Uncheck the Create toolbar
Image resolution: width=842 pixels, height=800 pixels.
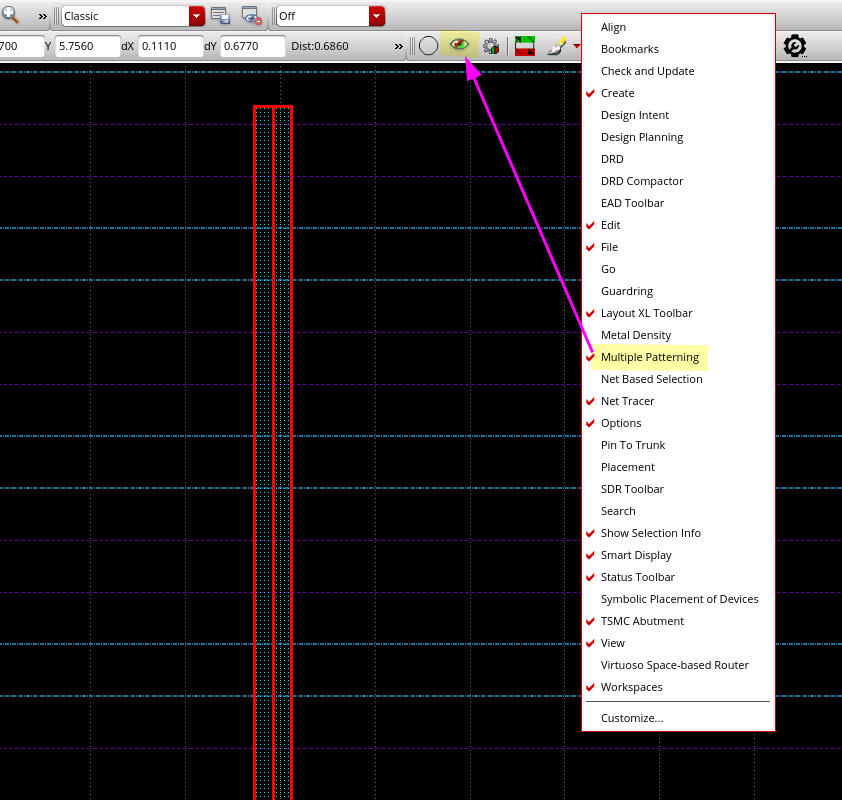[x=618, y=93]
